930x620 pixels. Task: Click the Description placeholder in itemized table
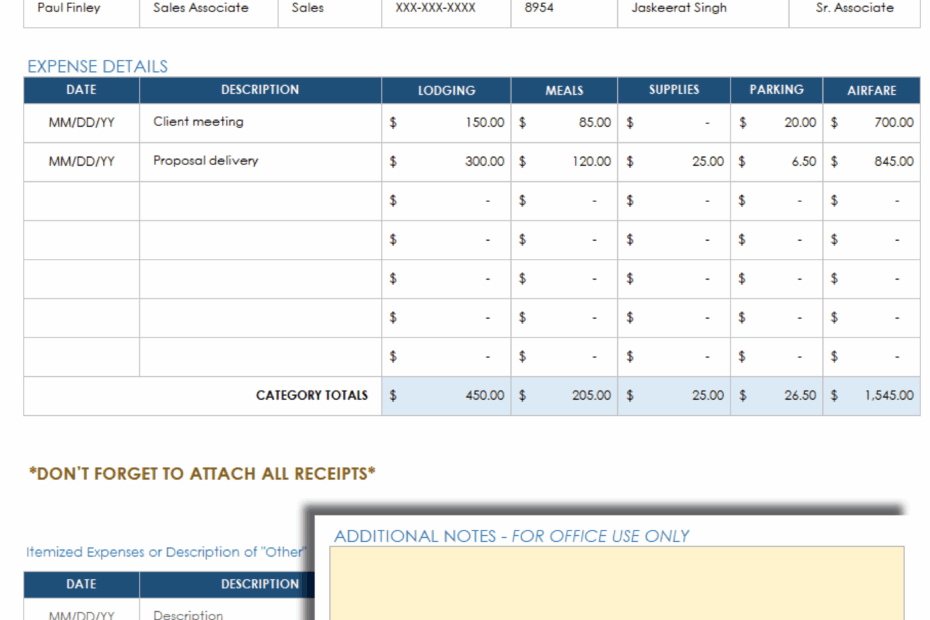tap(188, 615)
